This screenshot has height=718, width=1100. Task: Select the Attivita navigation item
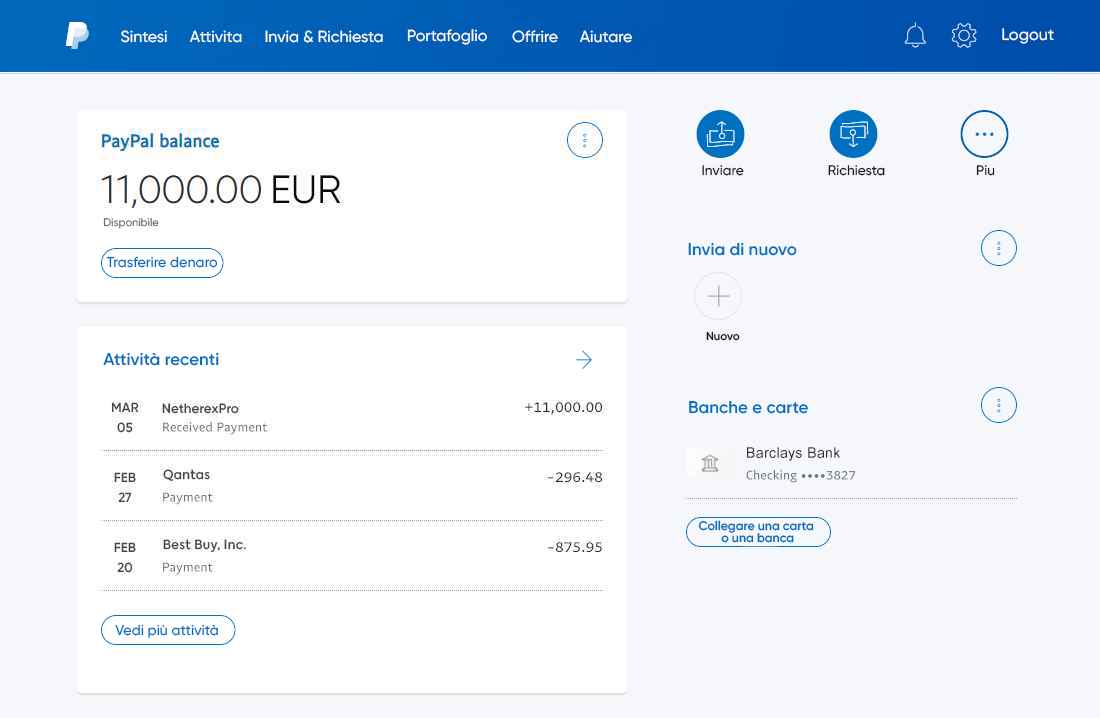coord(216,37)
